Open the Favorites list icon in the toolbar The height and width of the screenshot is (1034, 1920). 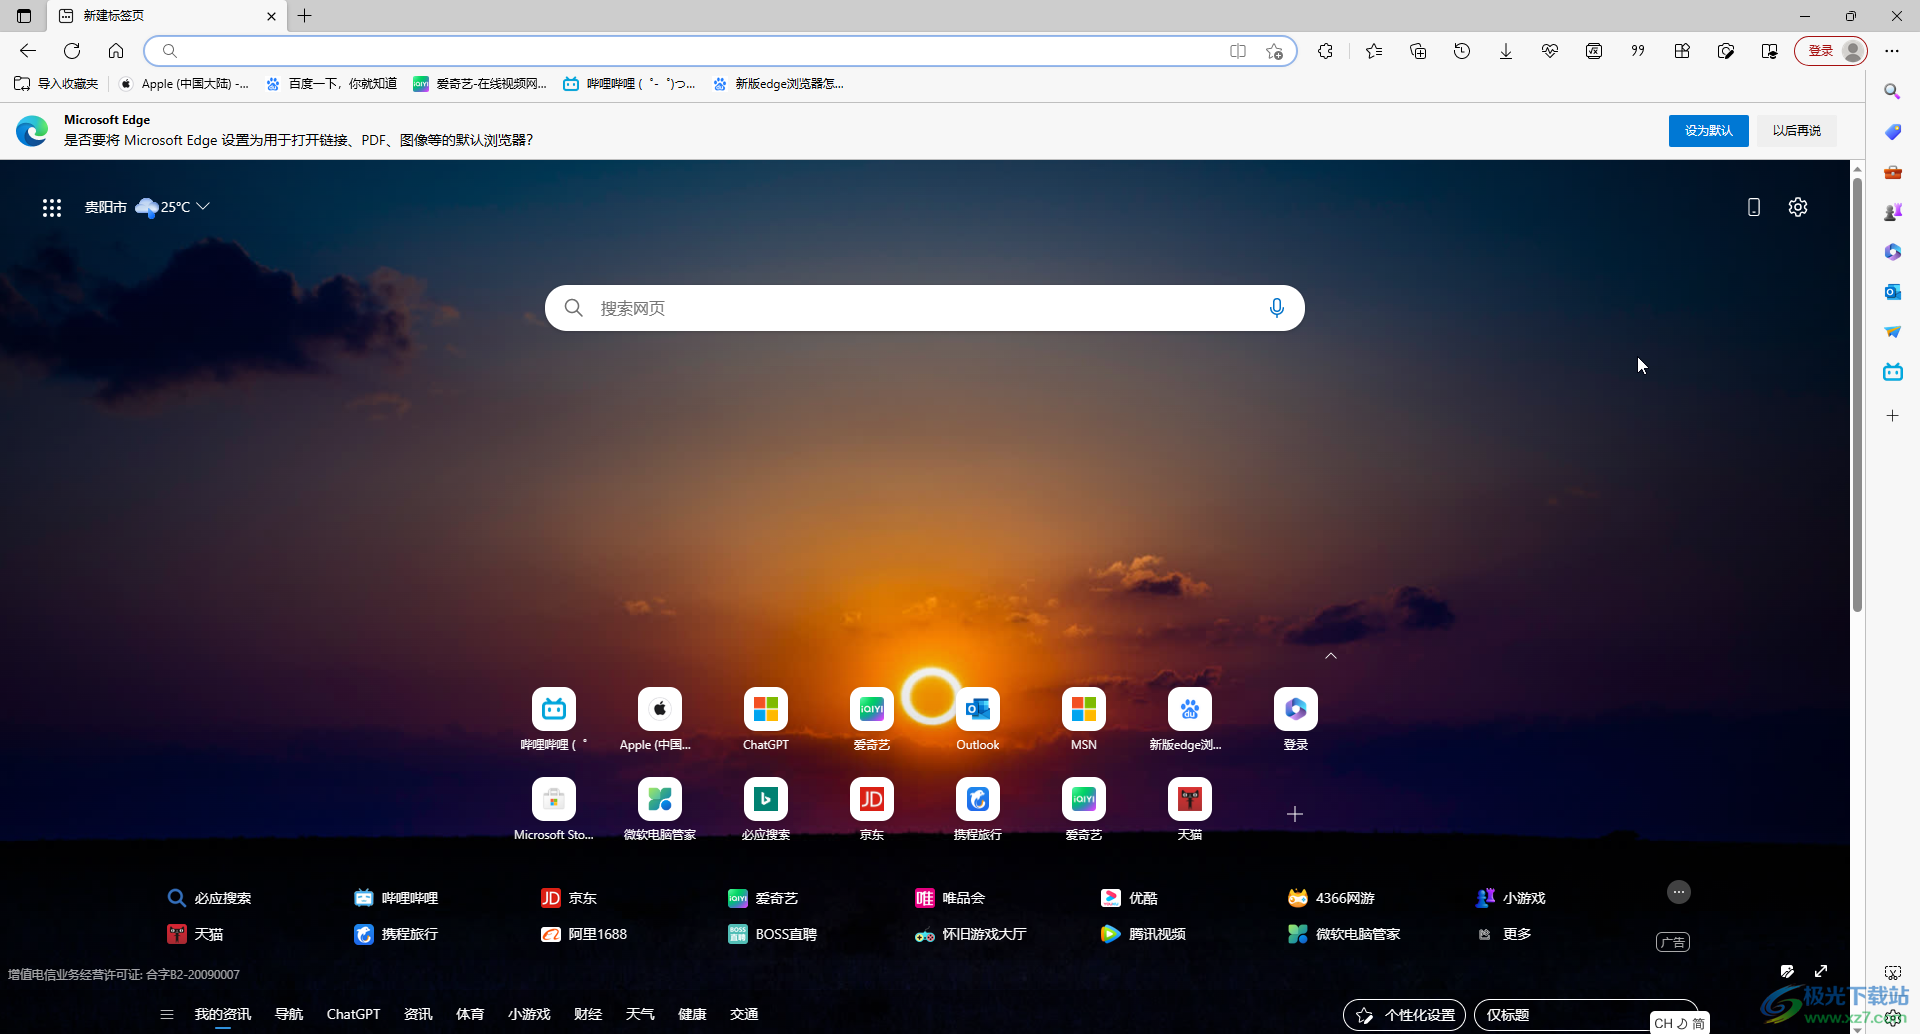[1374, 51]
